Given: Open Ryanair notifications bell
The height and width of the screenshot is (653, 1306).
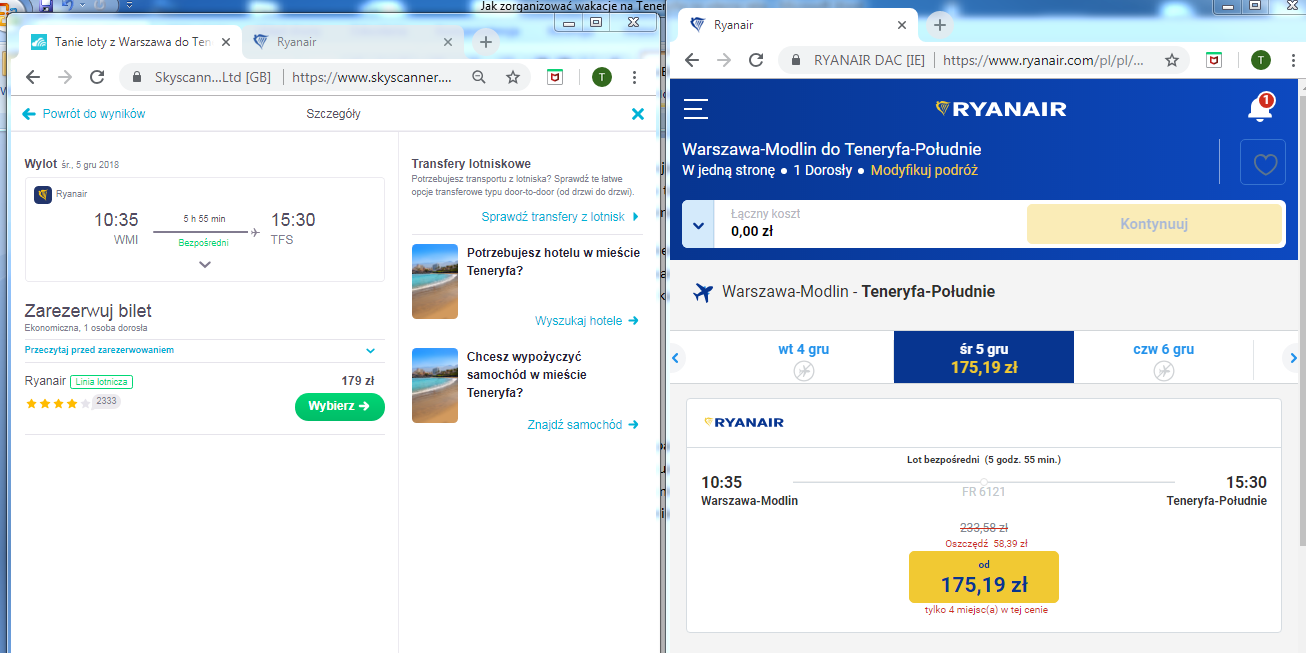Looking at the screenshot, I should [1260, 108].
